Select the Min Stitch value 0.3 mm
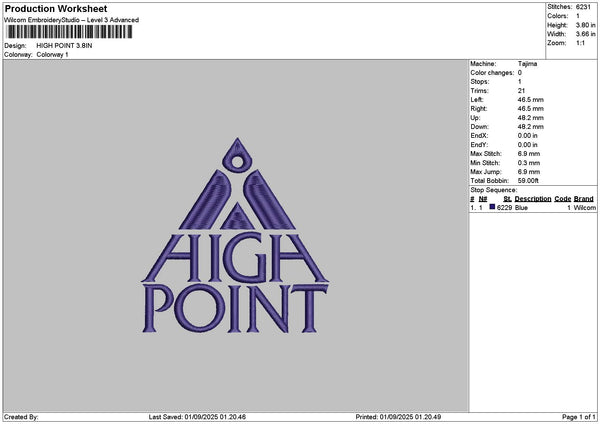The width and height of the screenshot is (600, 424). pos(529,163)
